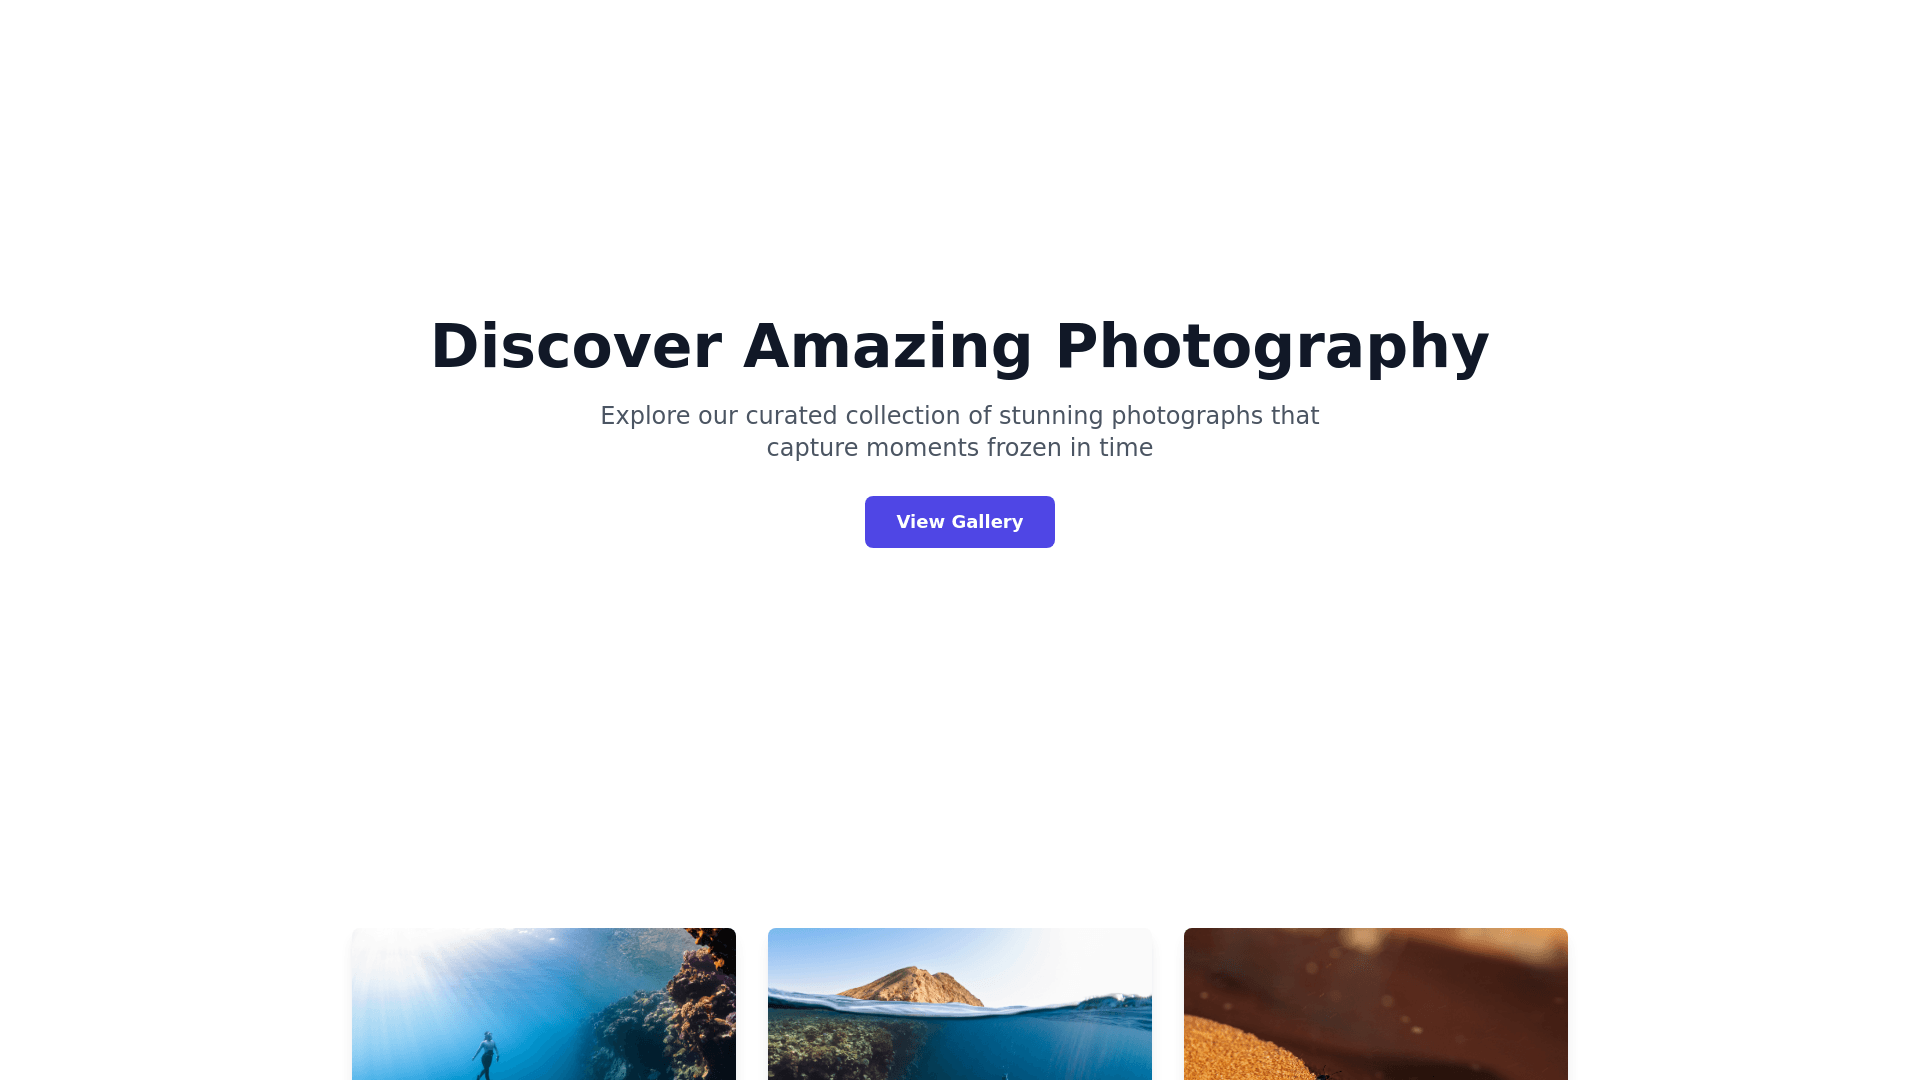Click the word Discover in the heading
This screenshot has width=1920, height=1080.
click(x=576, y=346)
